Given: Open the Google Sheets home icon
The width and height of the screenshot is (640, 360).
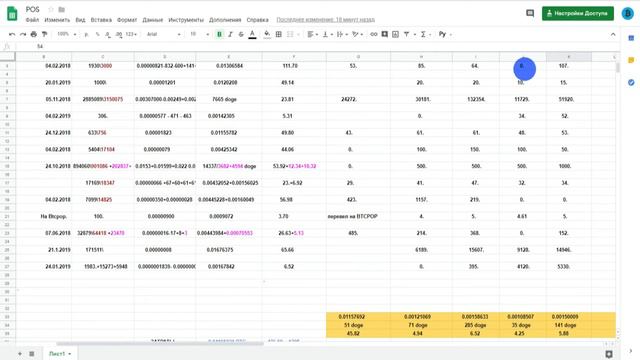Looking at the screenshot, I should pyautogui.click(x=12, y=13).
